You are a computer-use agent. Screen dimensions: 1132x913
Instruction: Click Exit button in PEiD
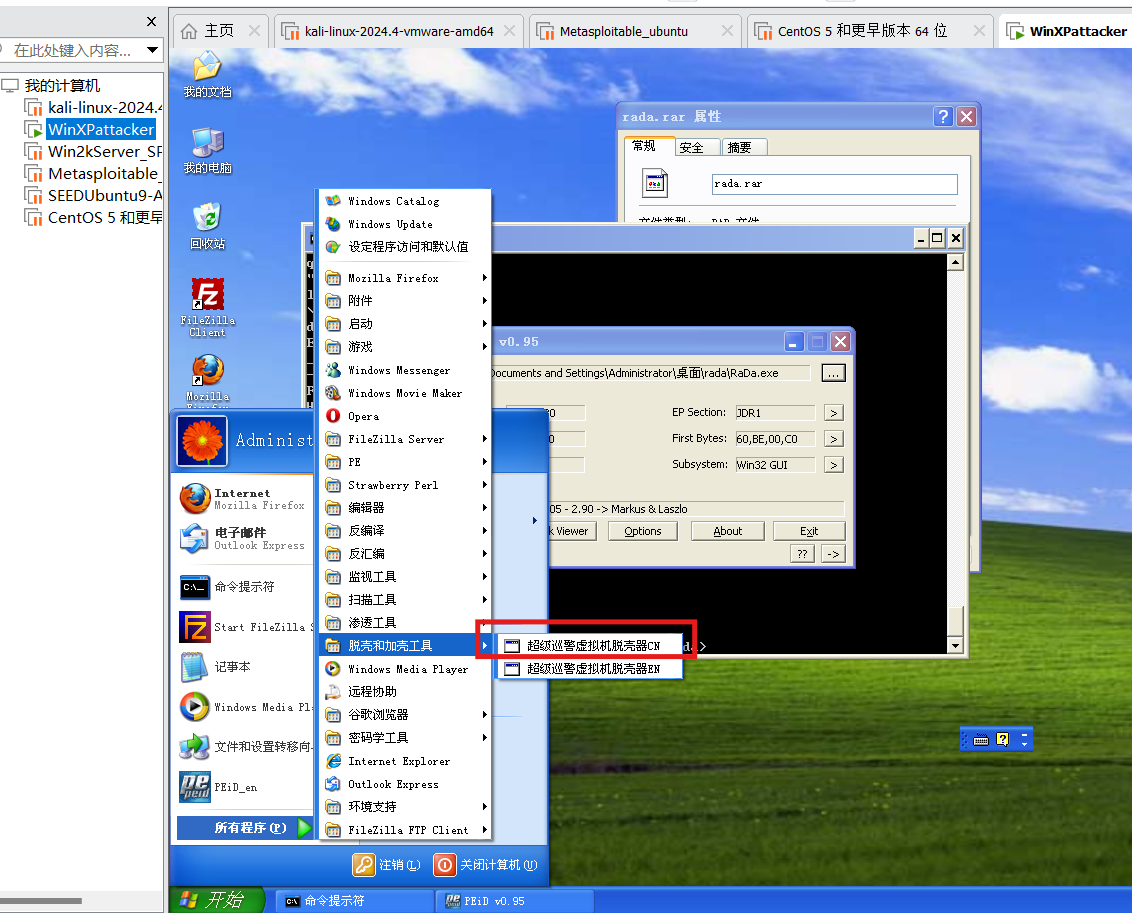pos(809,531)
